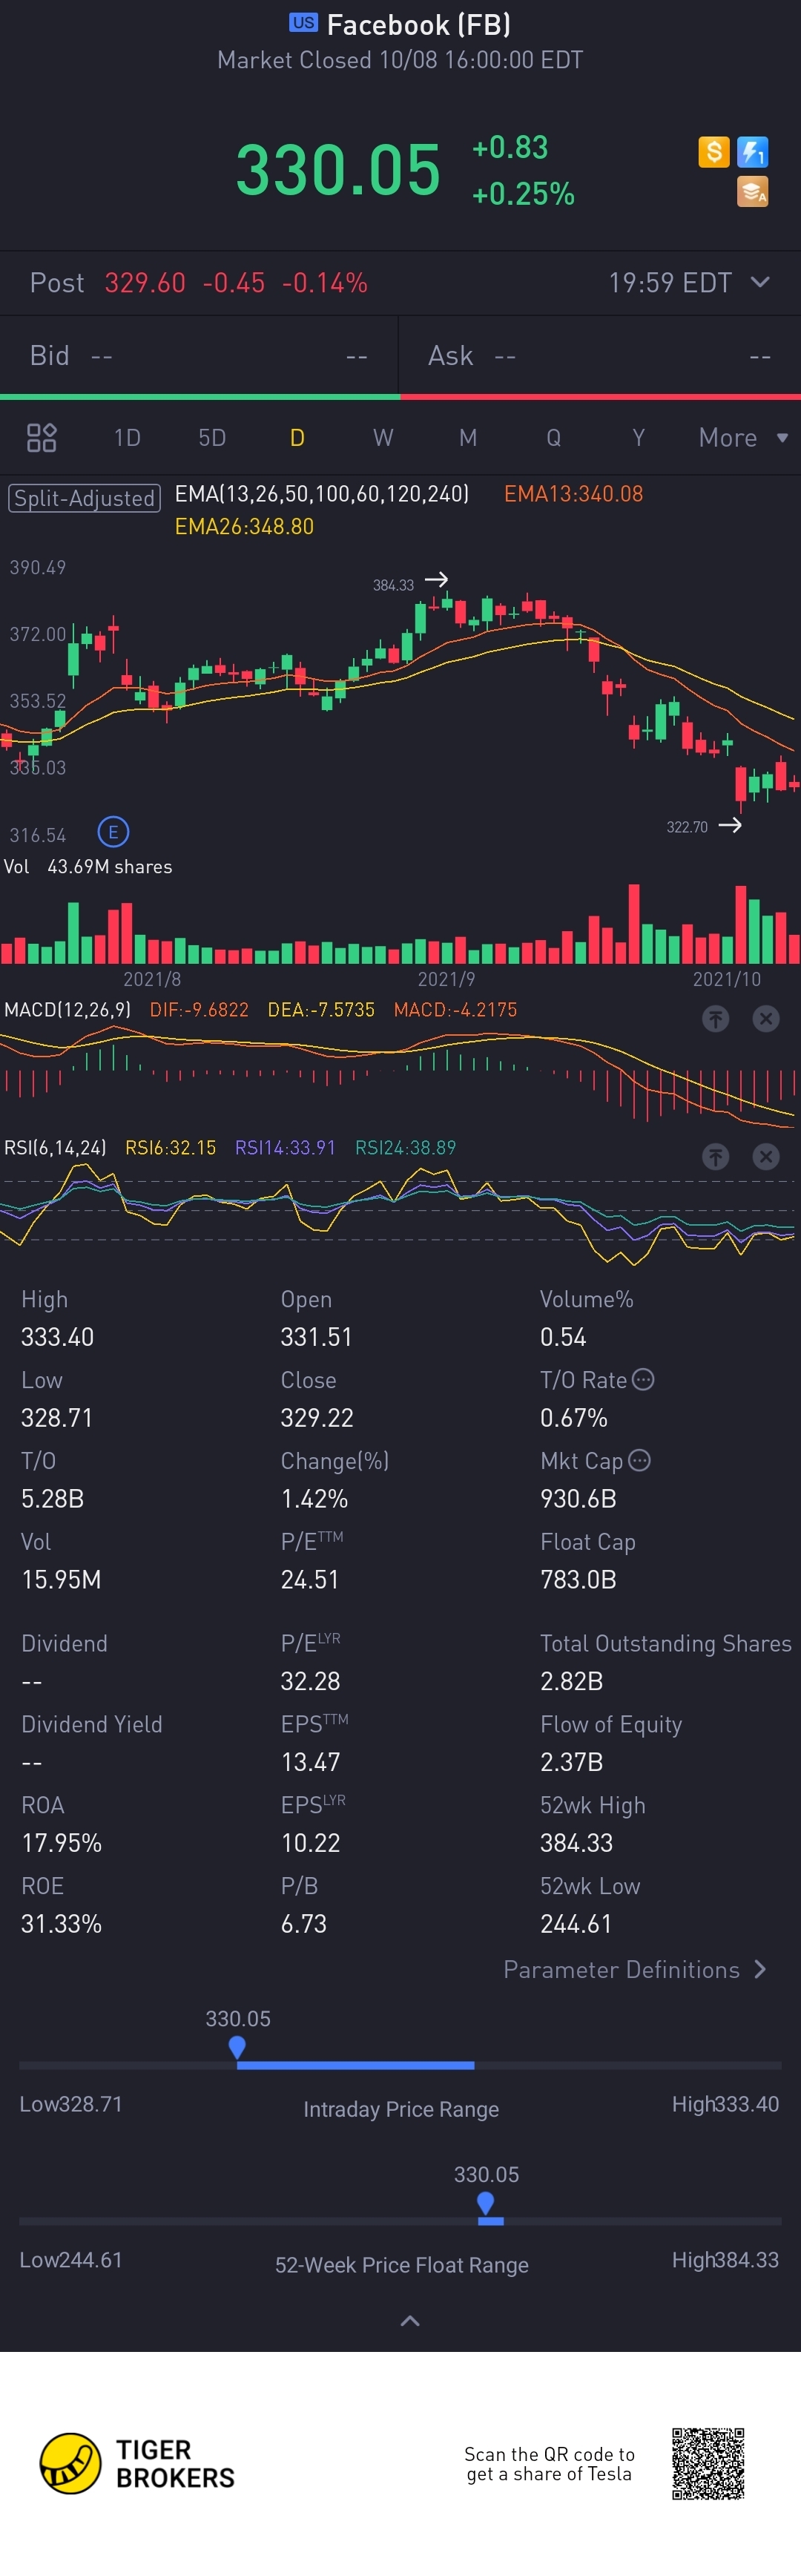Tap the post-market price 329.60
Image resolution: width=801 pixels, height=2576 pixels.
145,283
